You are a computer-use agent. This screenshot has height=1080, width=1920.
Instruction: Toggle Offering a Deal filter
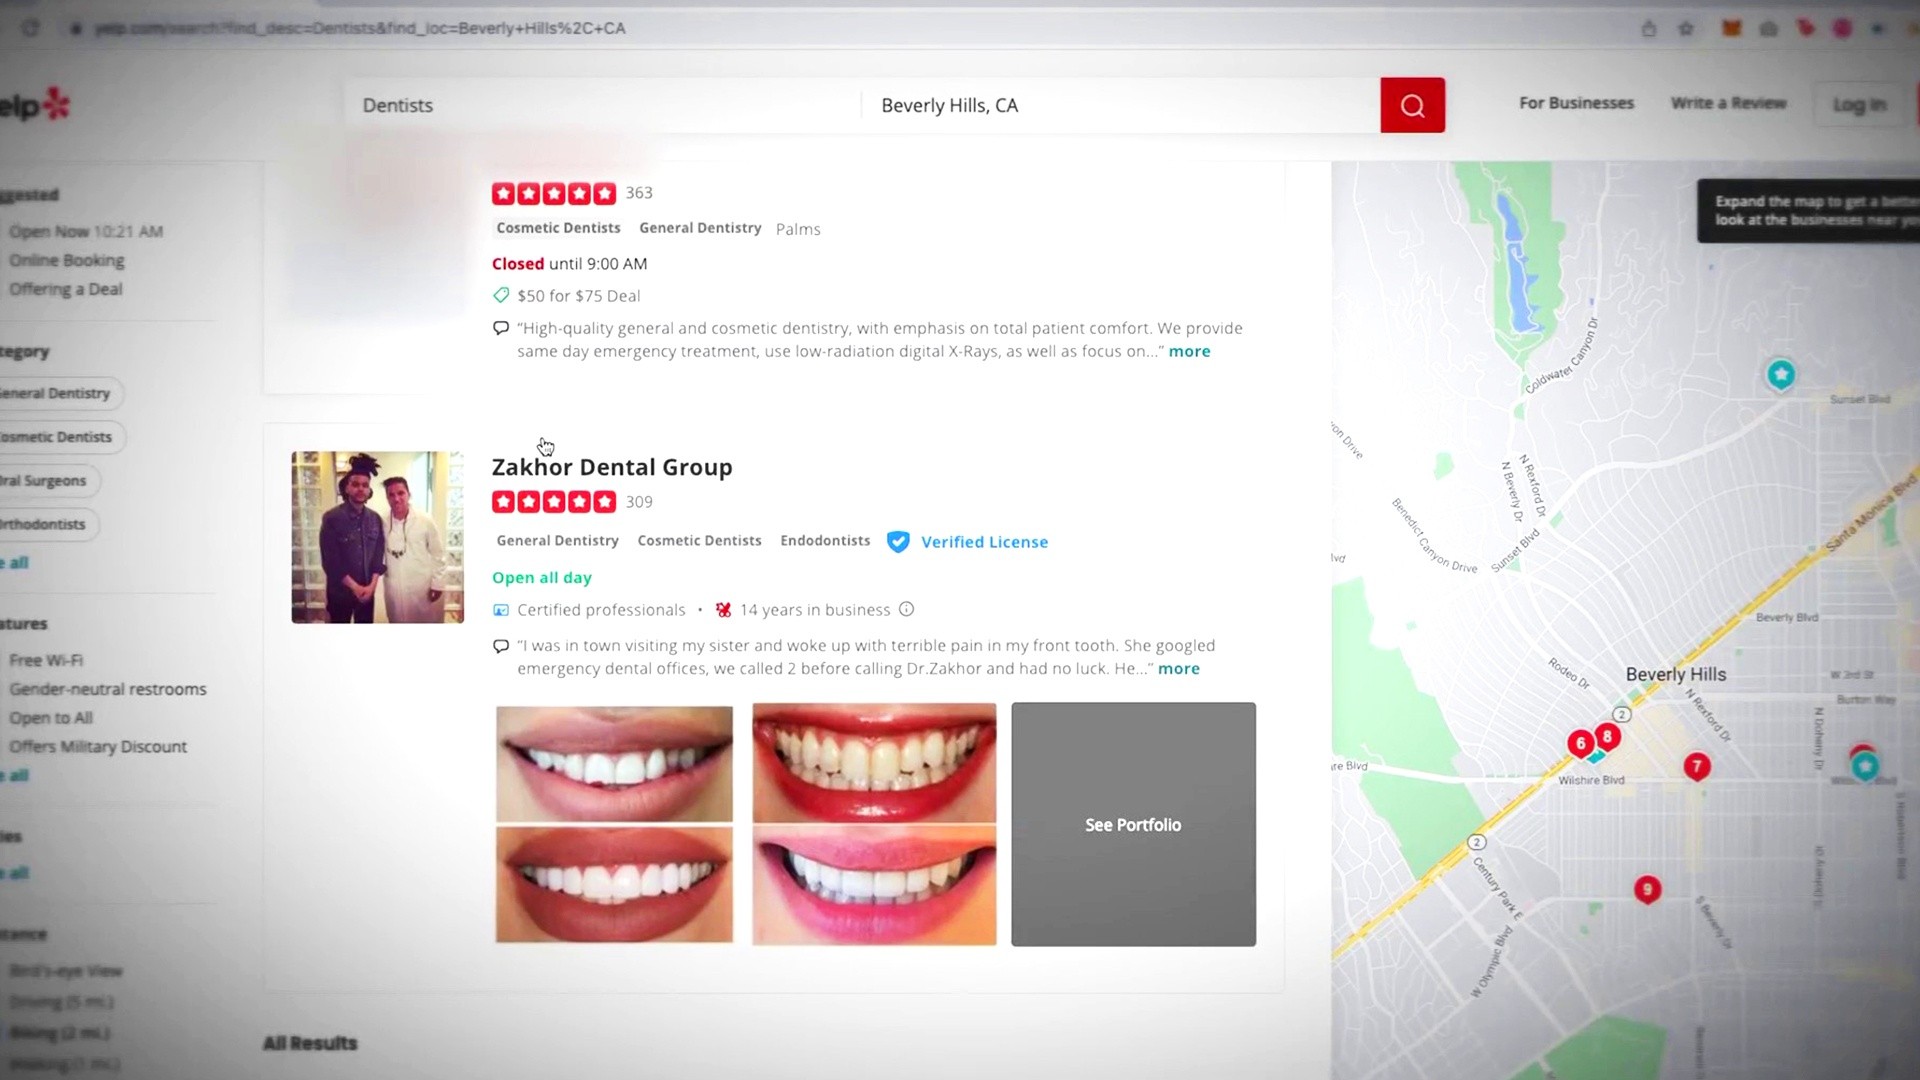[x=65, y=289]
